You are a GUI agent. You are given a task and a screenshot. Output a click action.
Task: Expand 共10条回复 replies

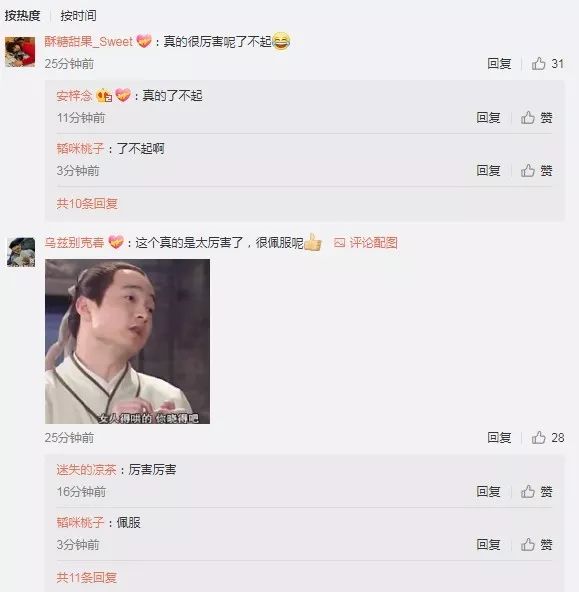(x=87, y=204)
